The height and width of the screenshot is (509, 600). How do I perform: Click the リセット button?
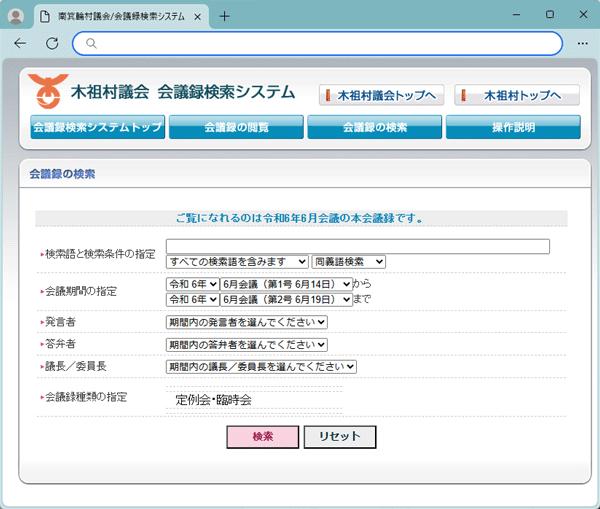click(x=340, y=437)
